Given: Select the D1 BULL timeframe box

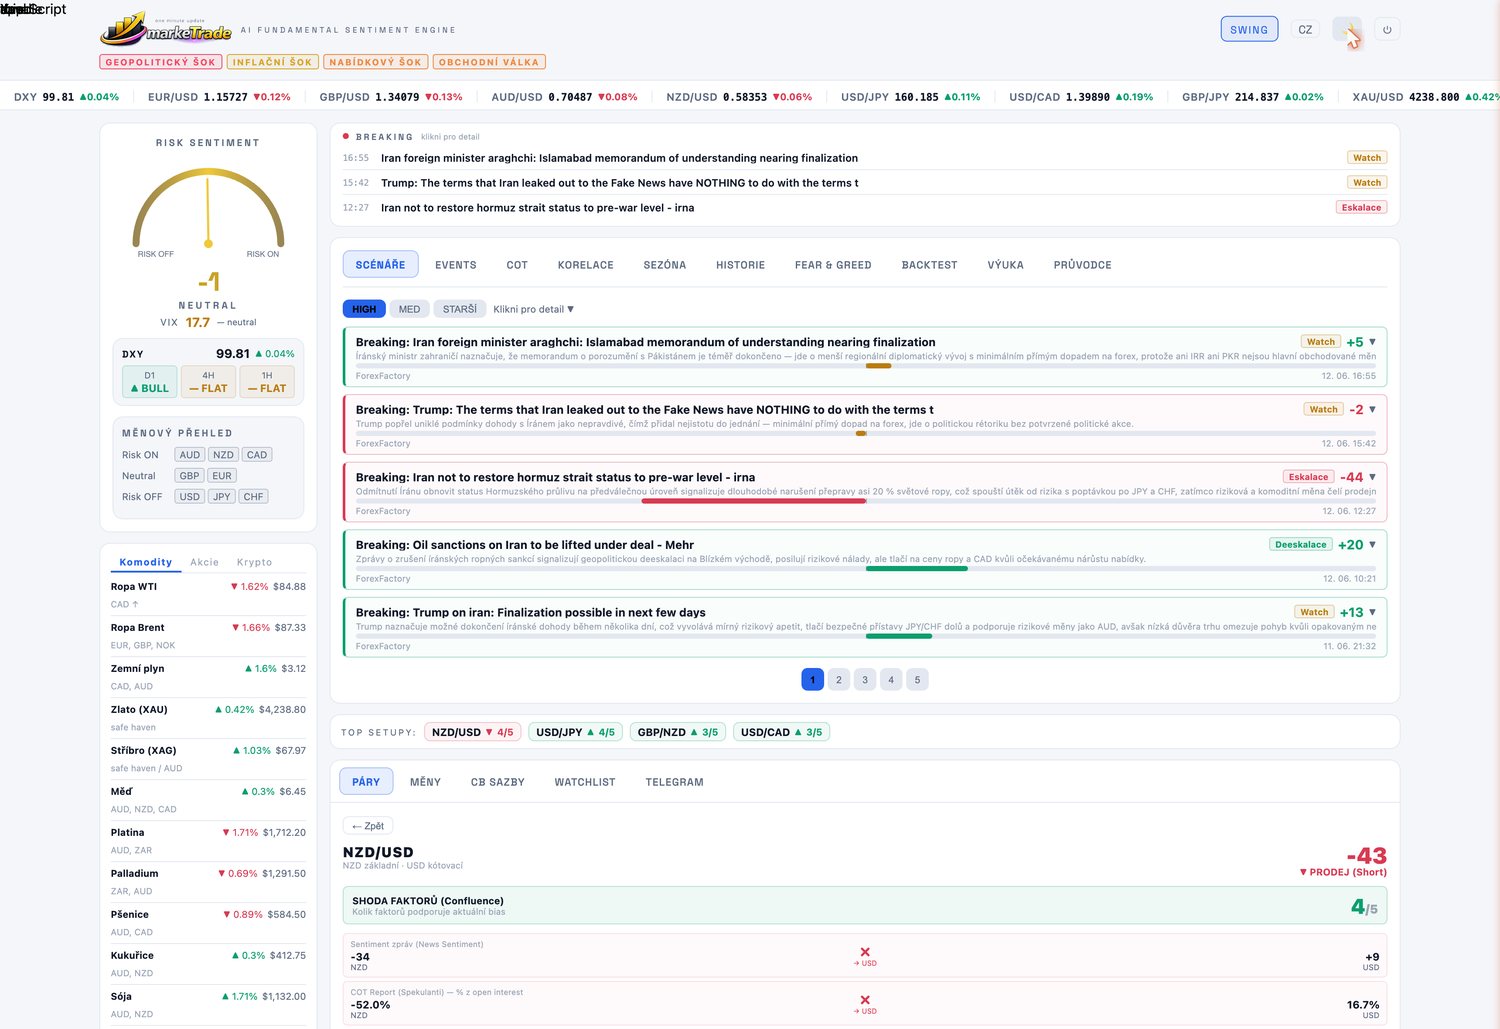Looking at the screenshot, I should 150,382.
